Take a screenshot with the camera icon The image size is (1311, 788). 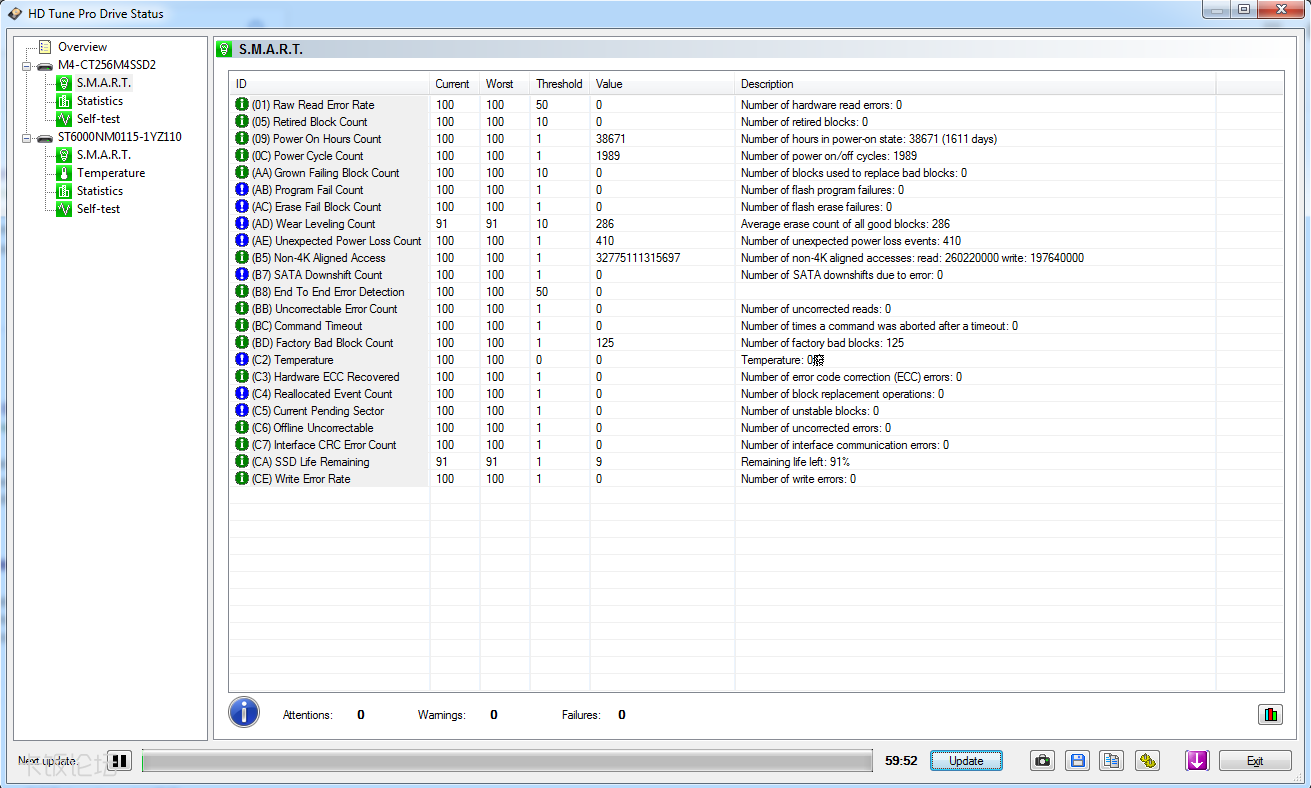tap(1043, 761)
